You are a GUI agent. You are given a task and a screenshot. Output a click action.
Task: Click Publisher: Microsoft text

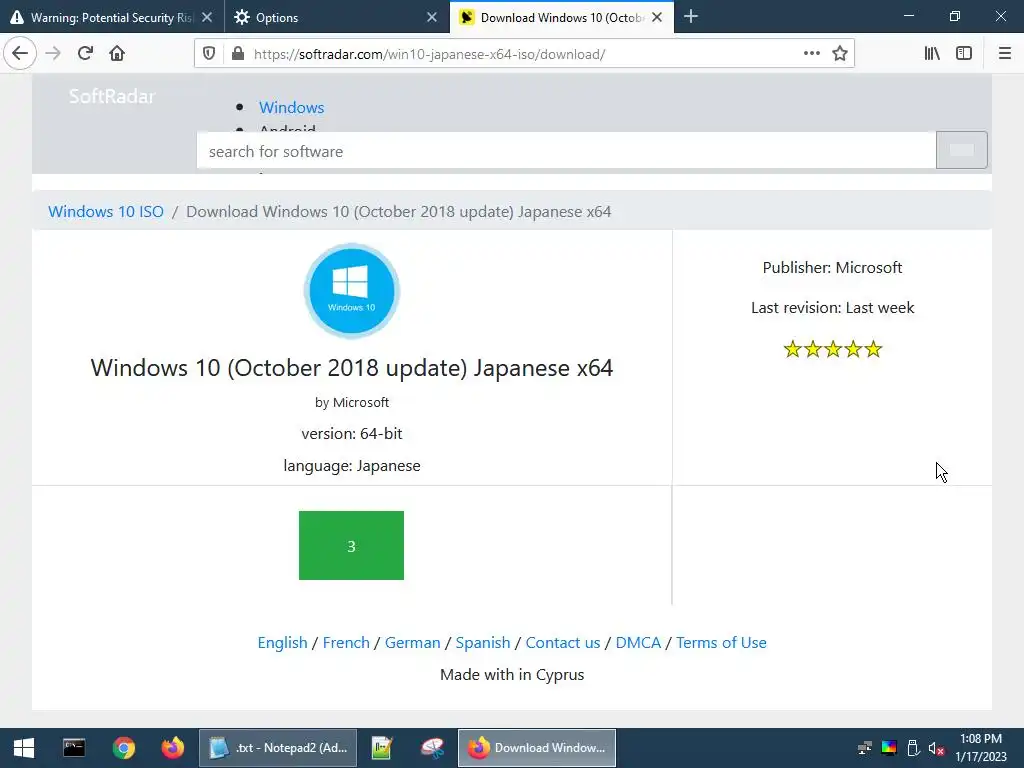pos(832,268)
